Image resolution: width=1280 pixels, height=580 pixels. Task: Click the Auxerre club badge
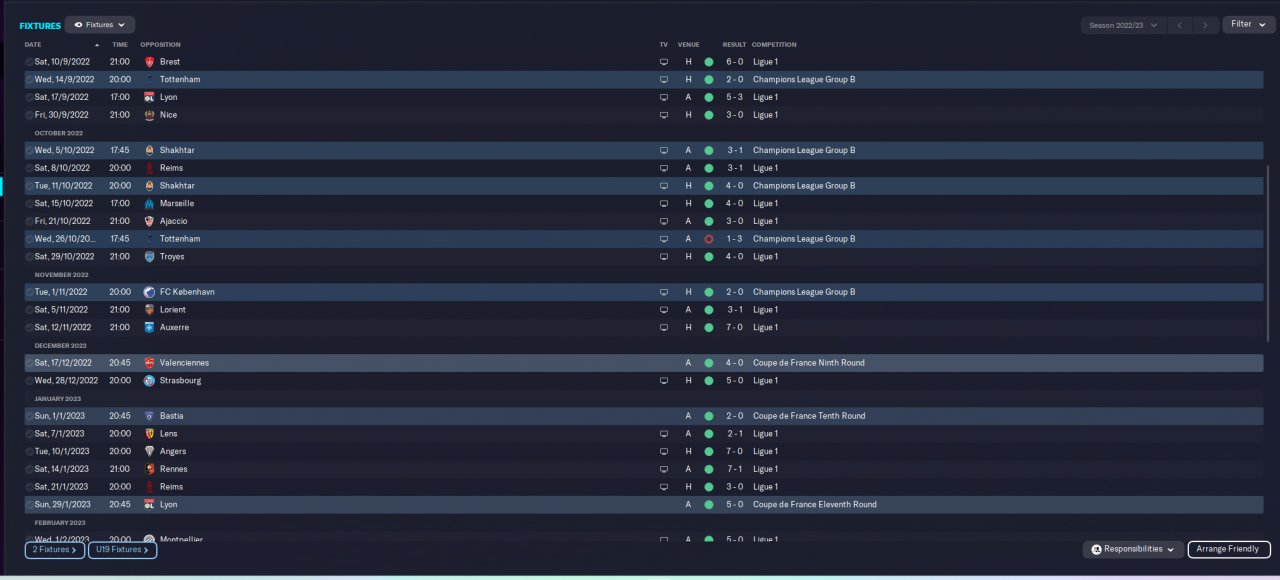click(x=149, y=327)
